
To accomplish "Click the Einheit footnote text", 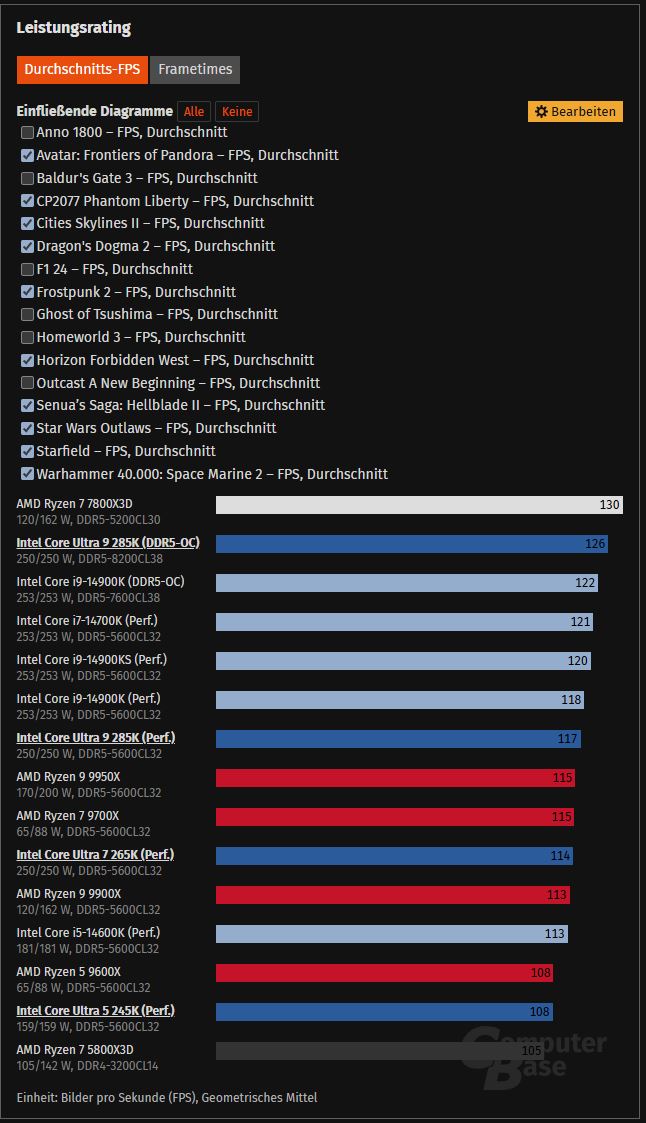I will point(167,1097).
